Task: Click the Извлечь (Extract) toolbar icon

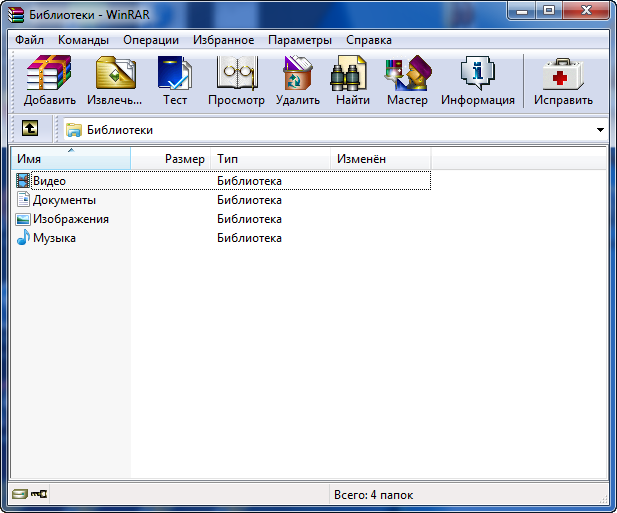Action: 115,80
